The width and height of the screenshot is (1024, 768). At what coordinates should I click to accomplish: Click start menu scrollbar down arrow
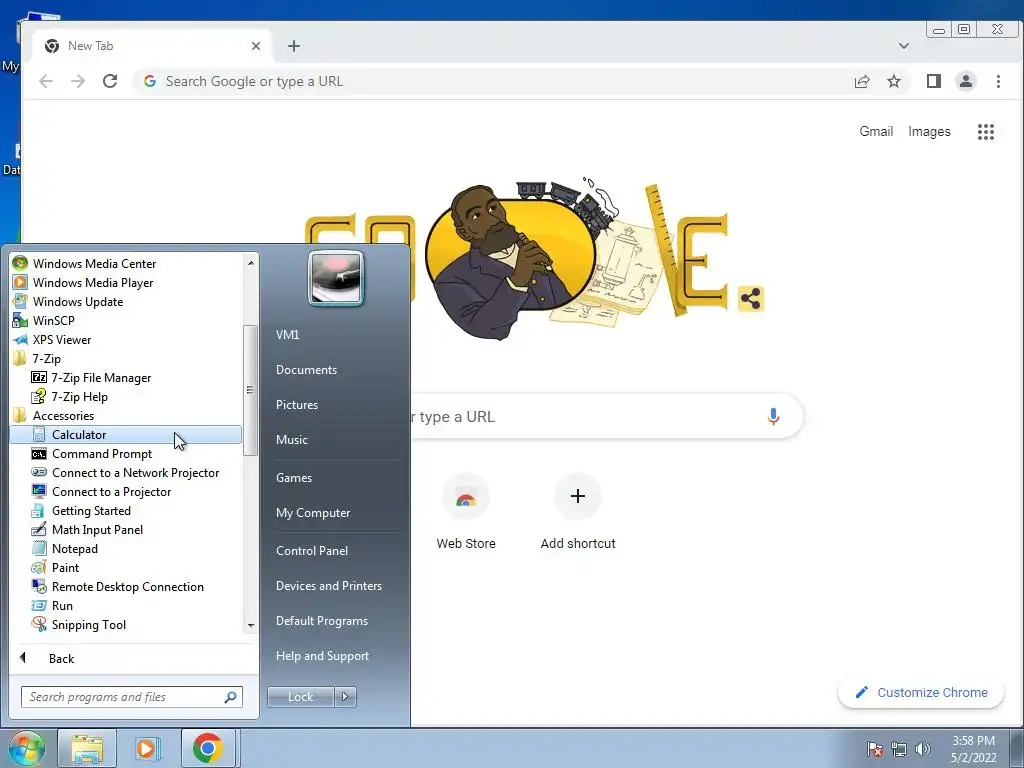click(x=251, y=626)
